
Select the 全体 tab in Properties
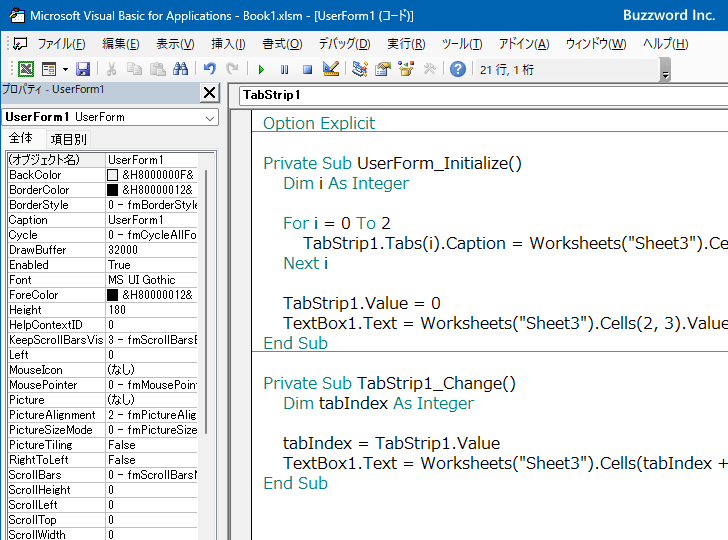21,138
